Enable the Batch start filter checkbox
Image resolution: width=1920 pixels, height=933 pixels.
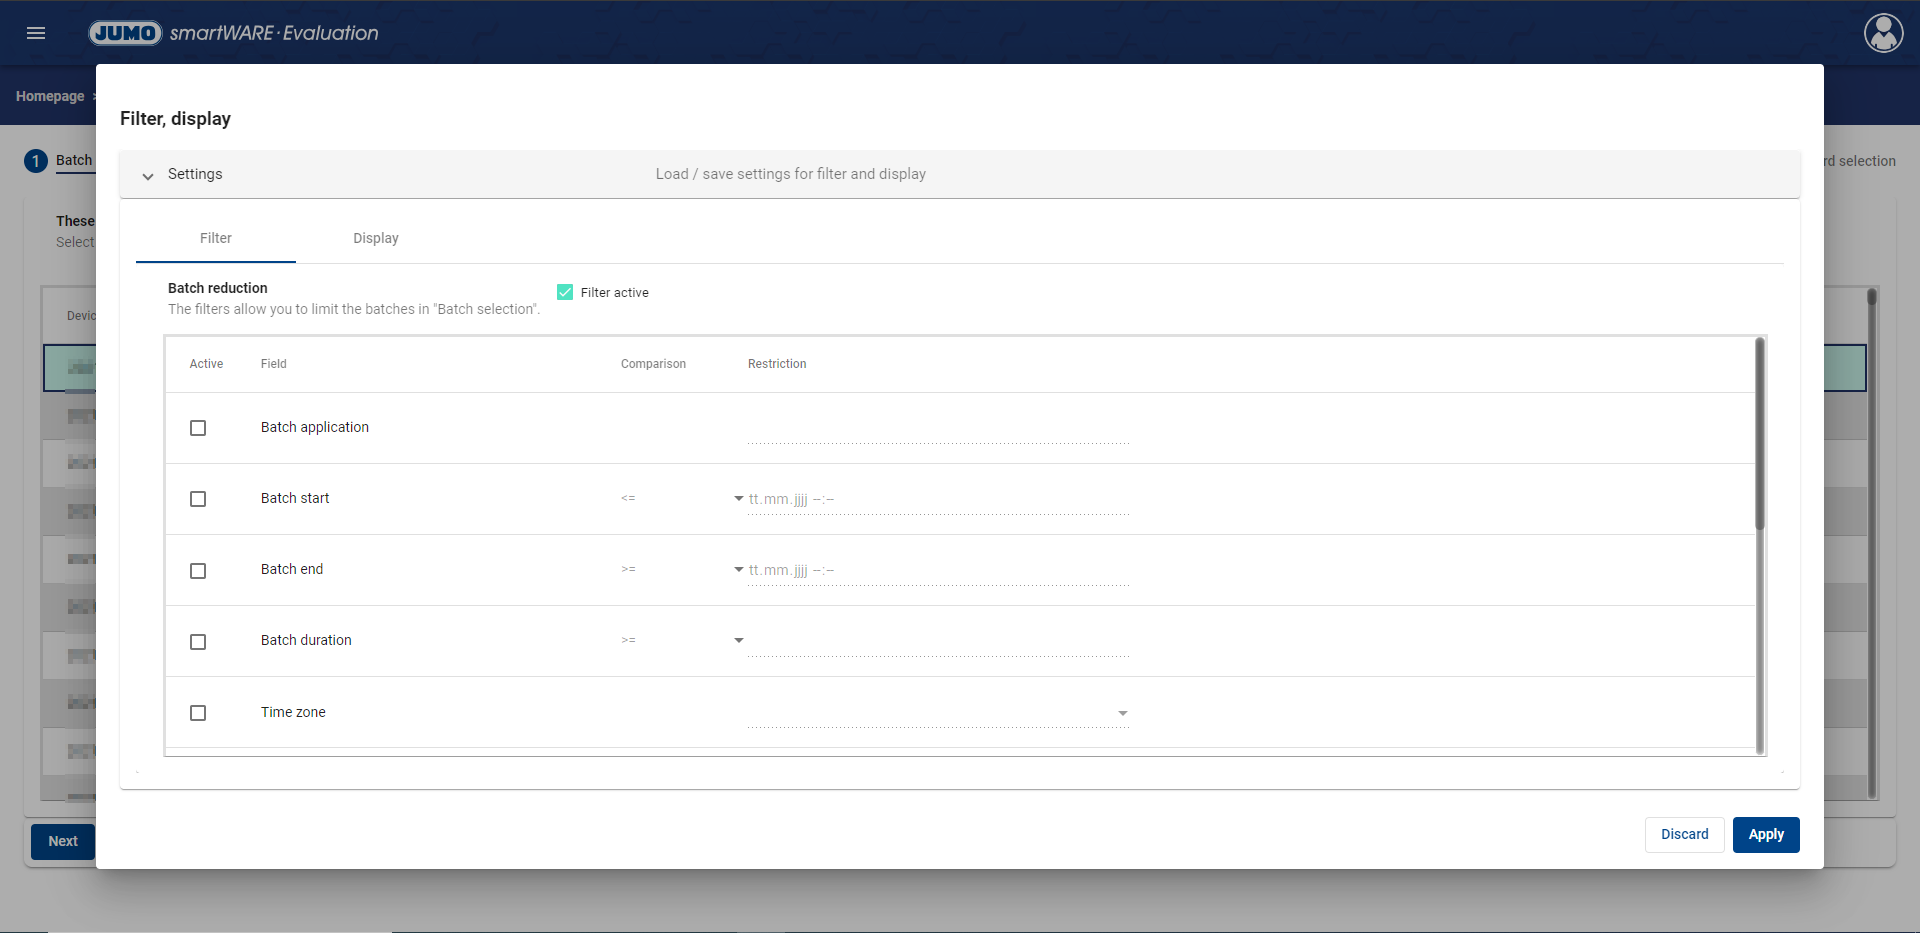[x=198, y=499]
